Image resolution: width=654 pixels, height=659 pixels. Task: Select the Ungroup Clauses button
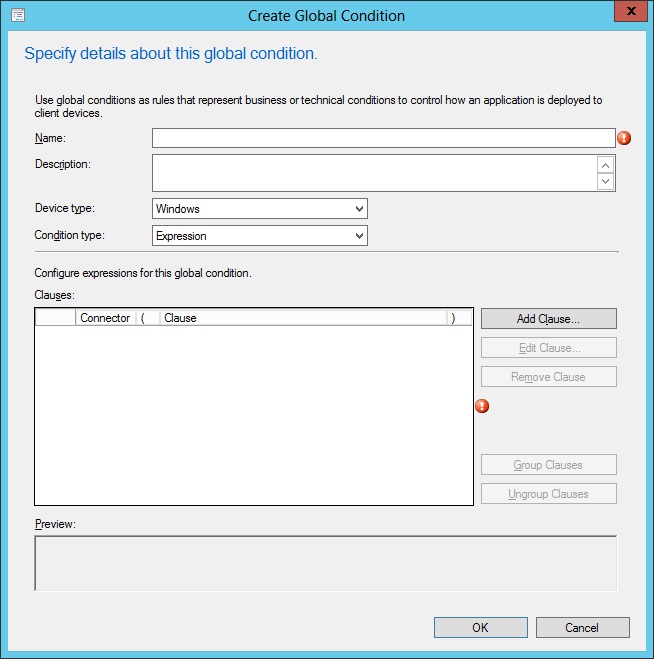coord(548,494)
